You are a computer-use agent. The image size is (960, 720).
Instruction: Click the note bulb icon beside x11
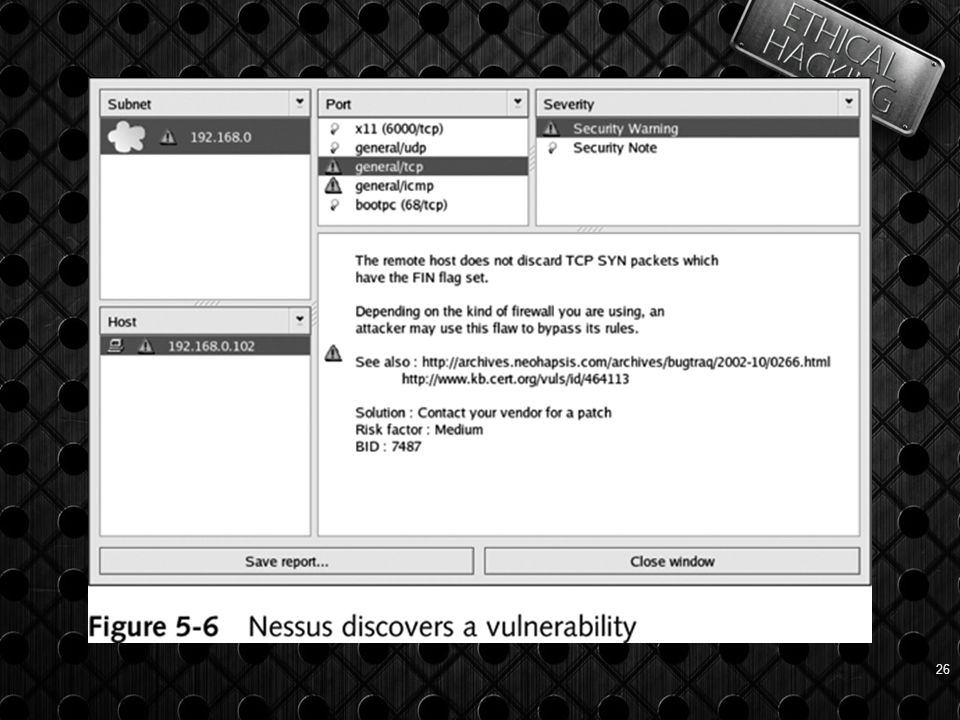pos(334,129)
